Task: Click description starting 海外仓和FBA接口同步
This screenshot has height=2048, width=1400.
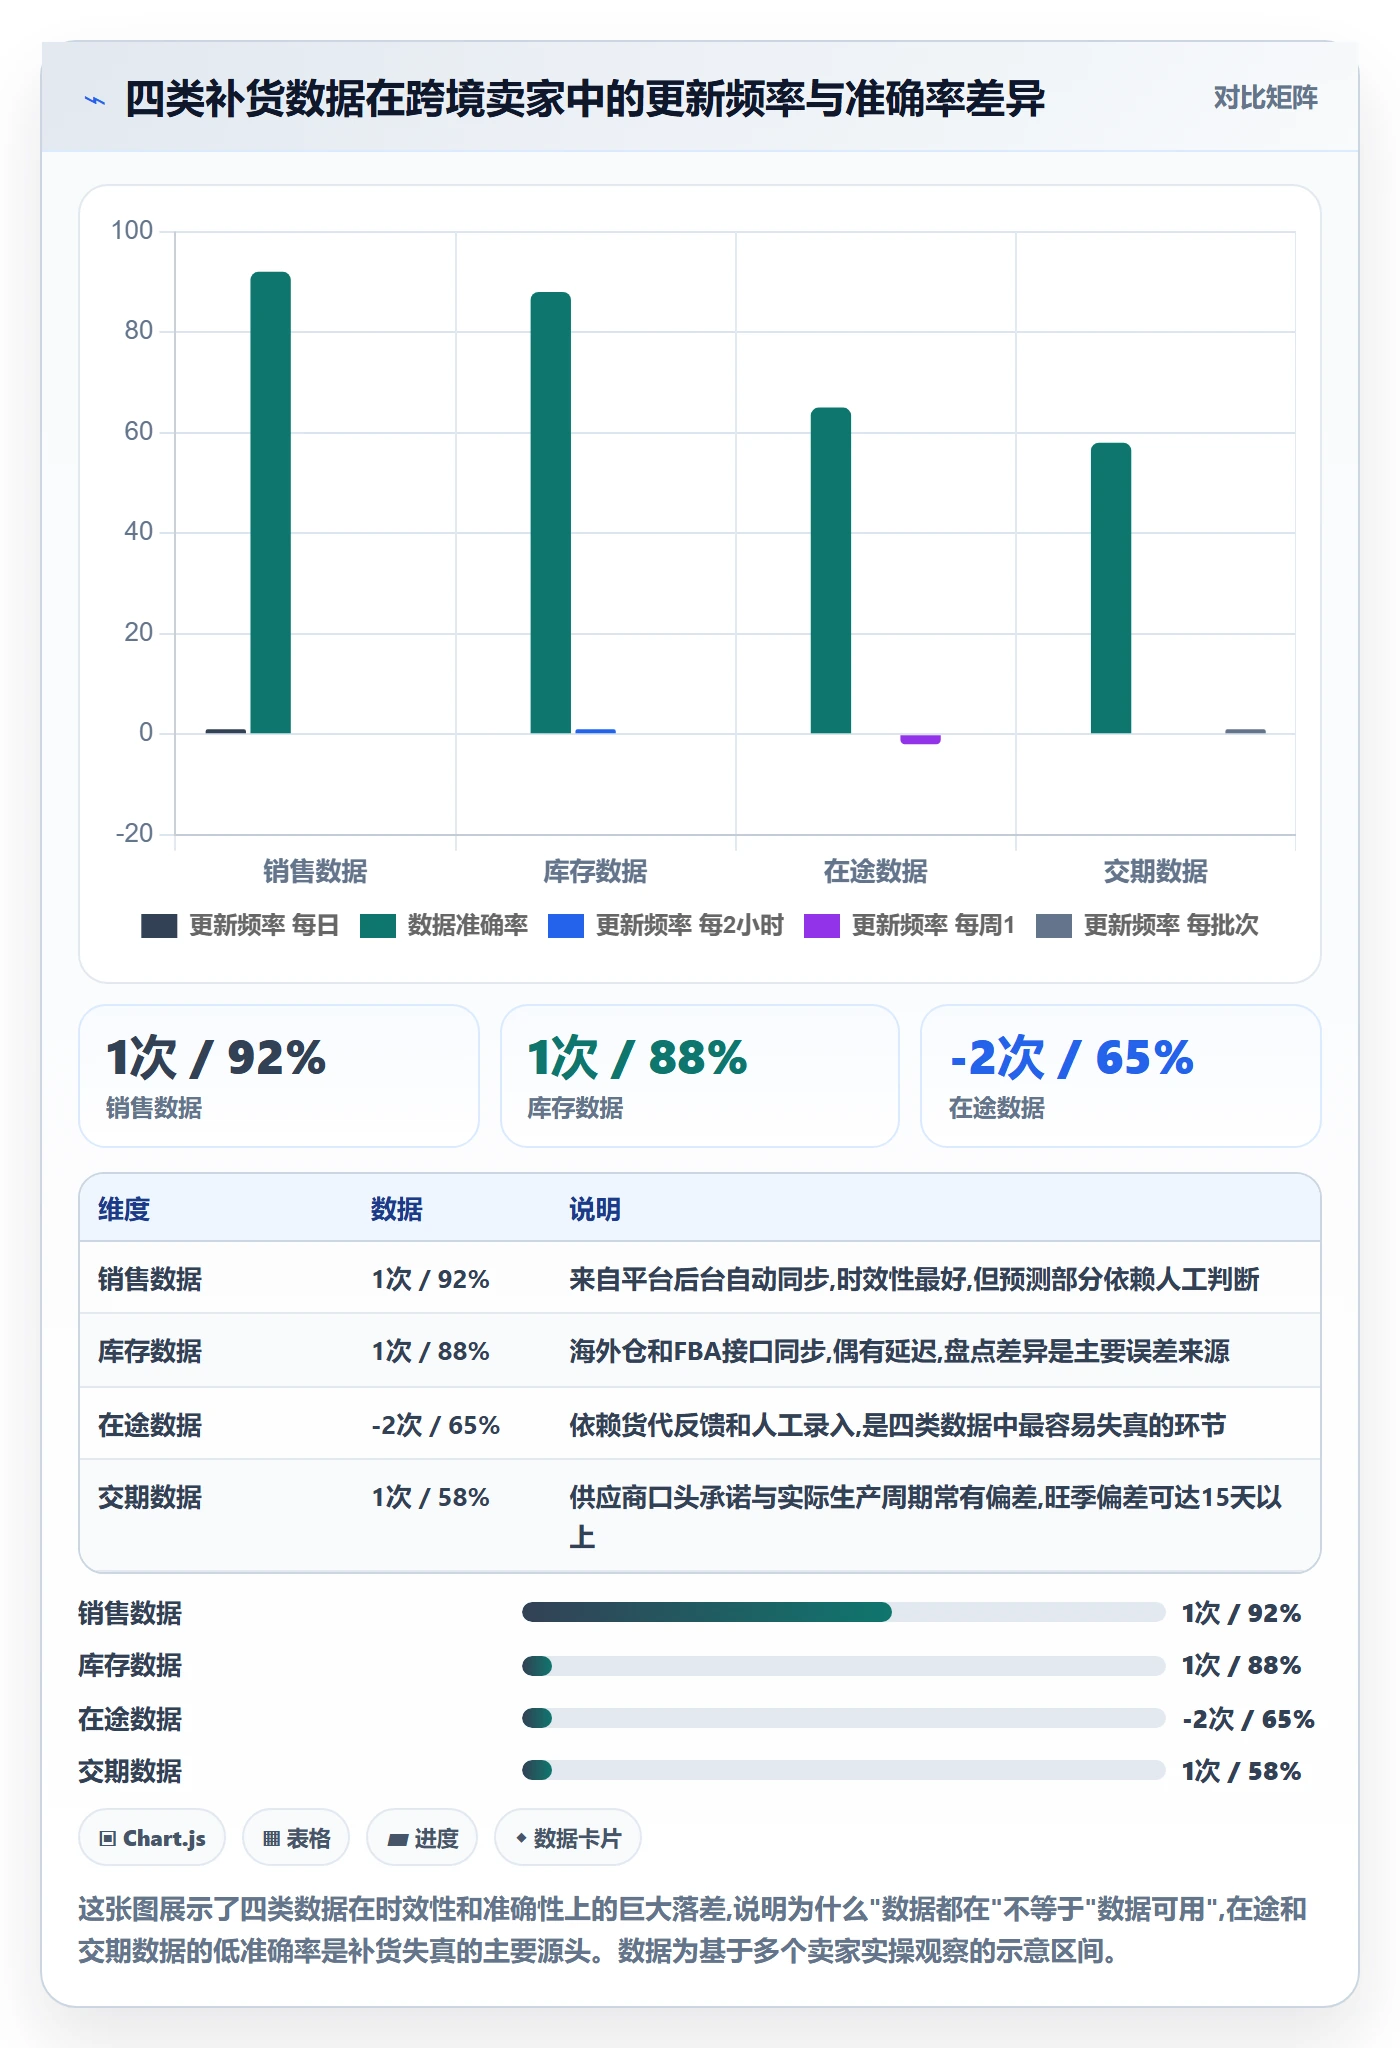Action: pos(899,1351)
